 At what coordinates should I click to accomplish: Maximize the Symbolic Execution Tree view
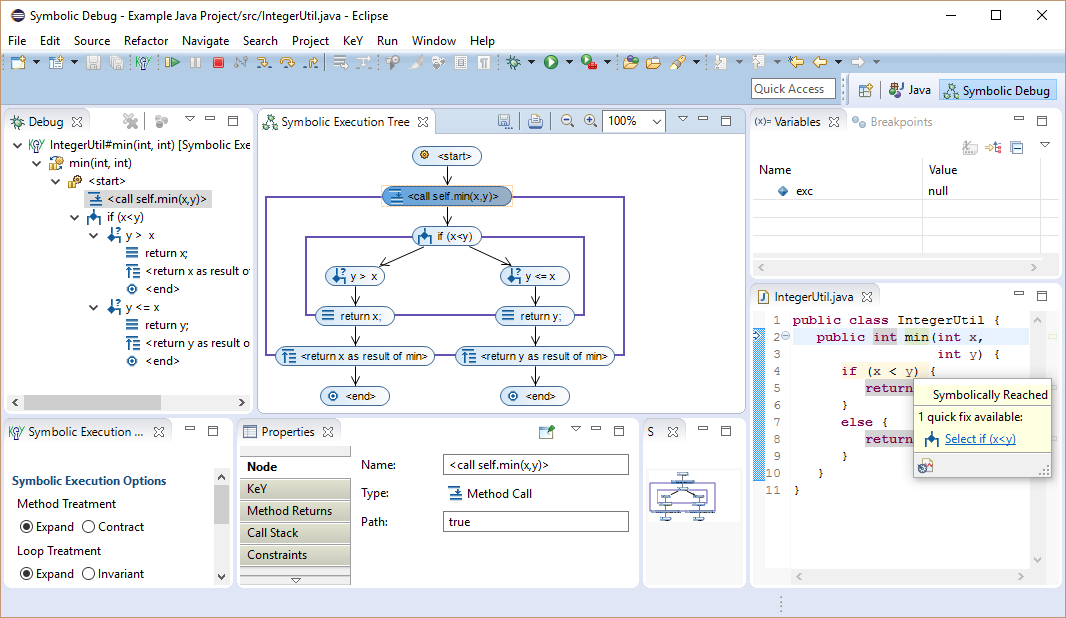(725, 120)
